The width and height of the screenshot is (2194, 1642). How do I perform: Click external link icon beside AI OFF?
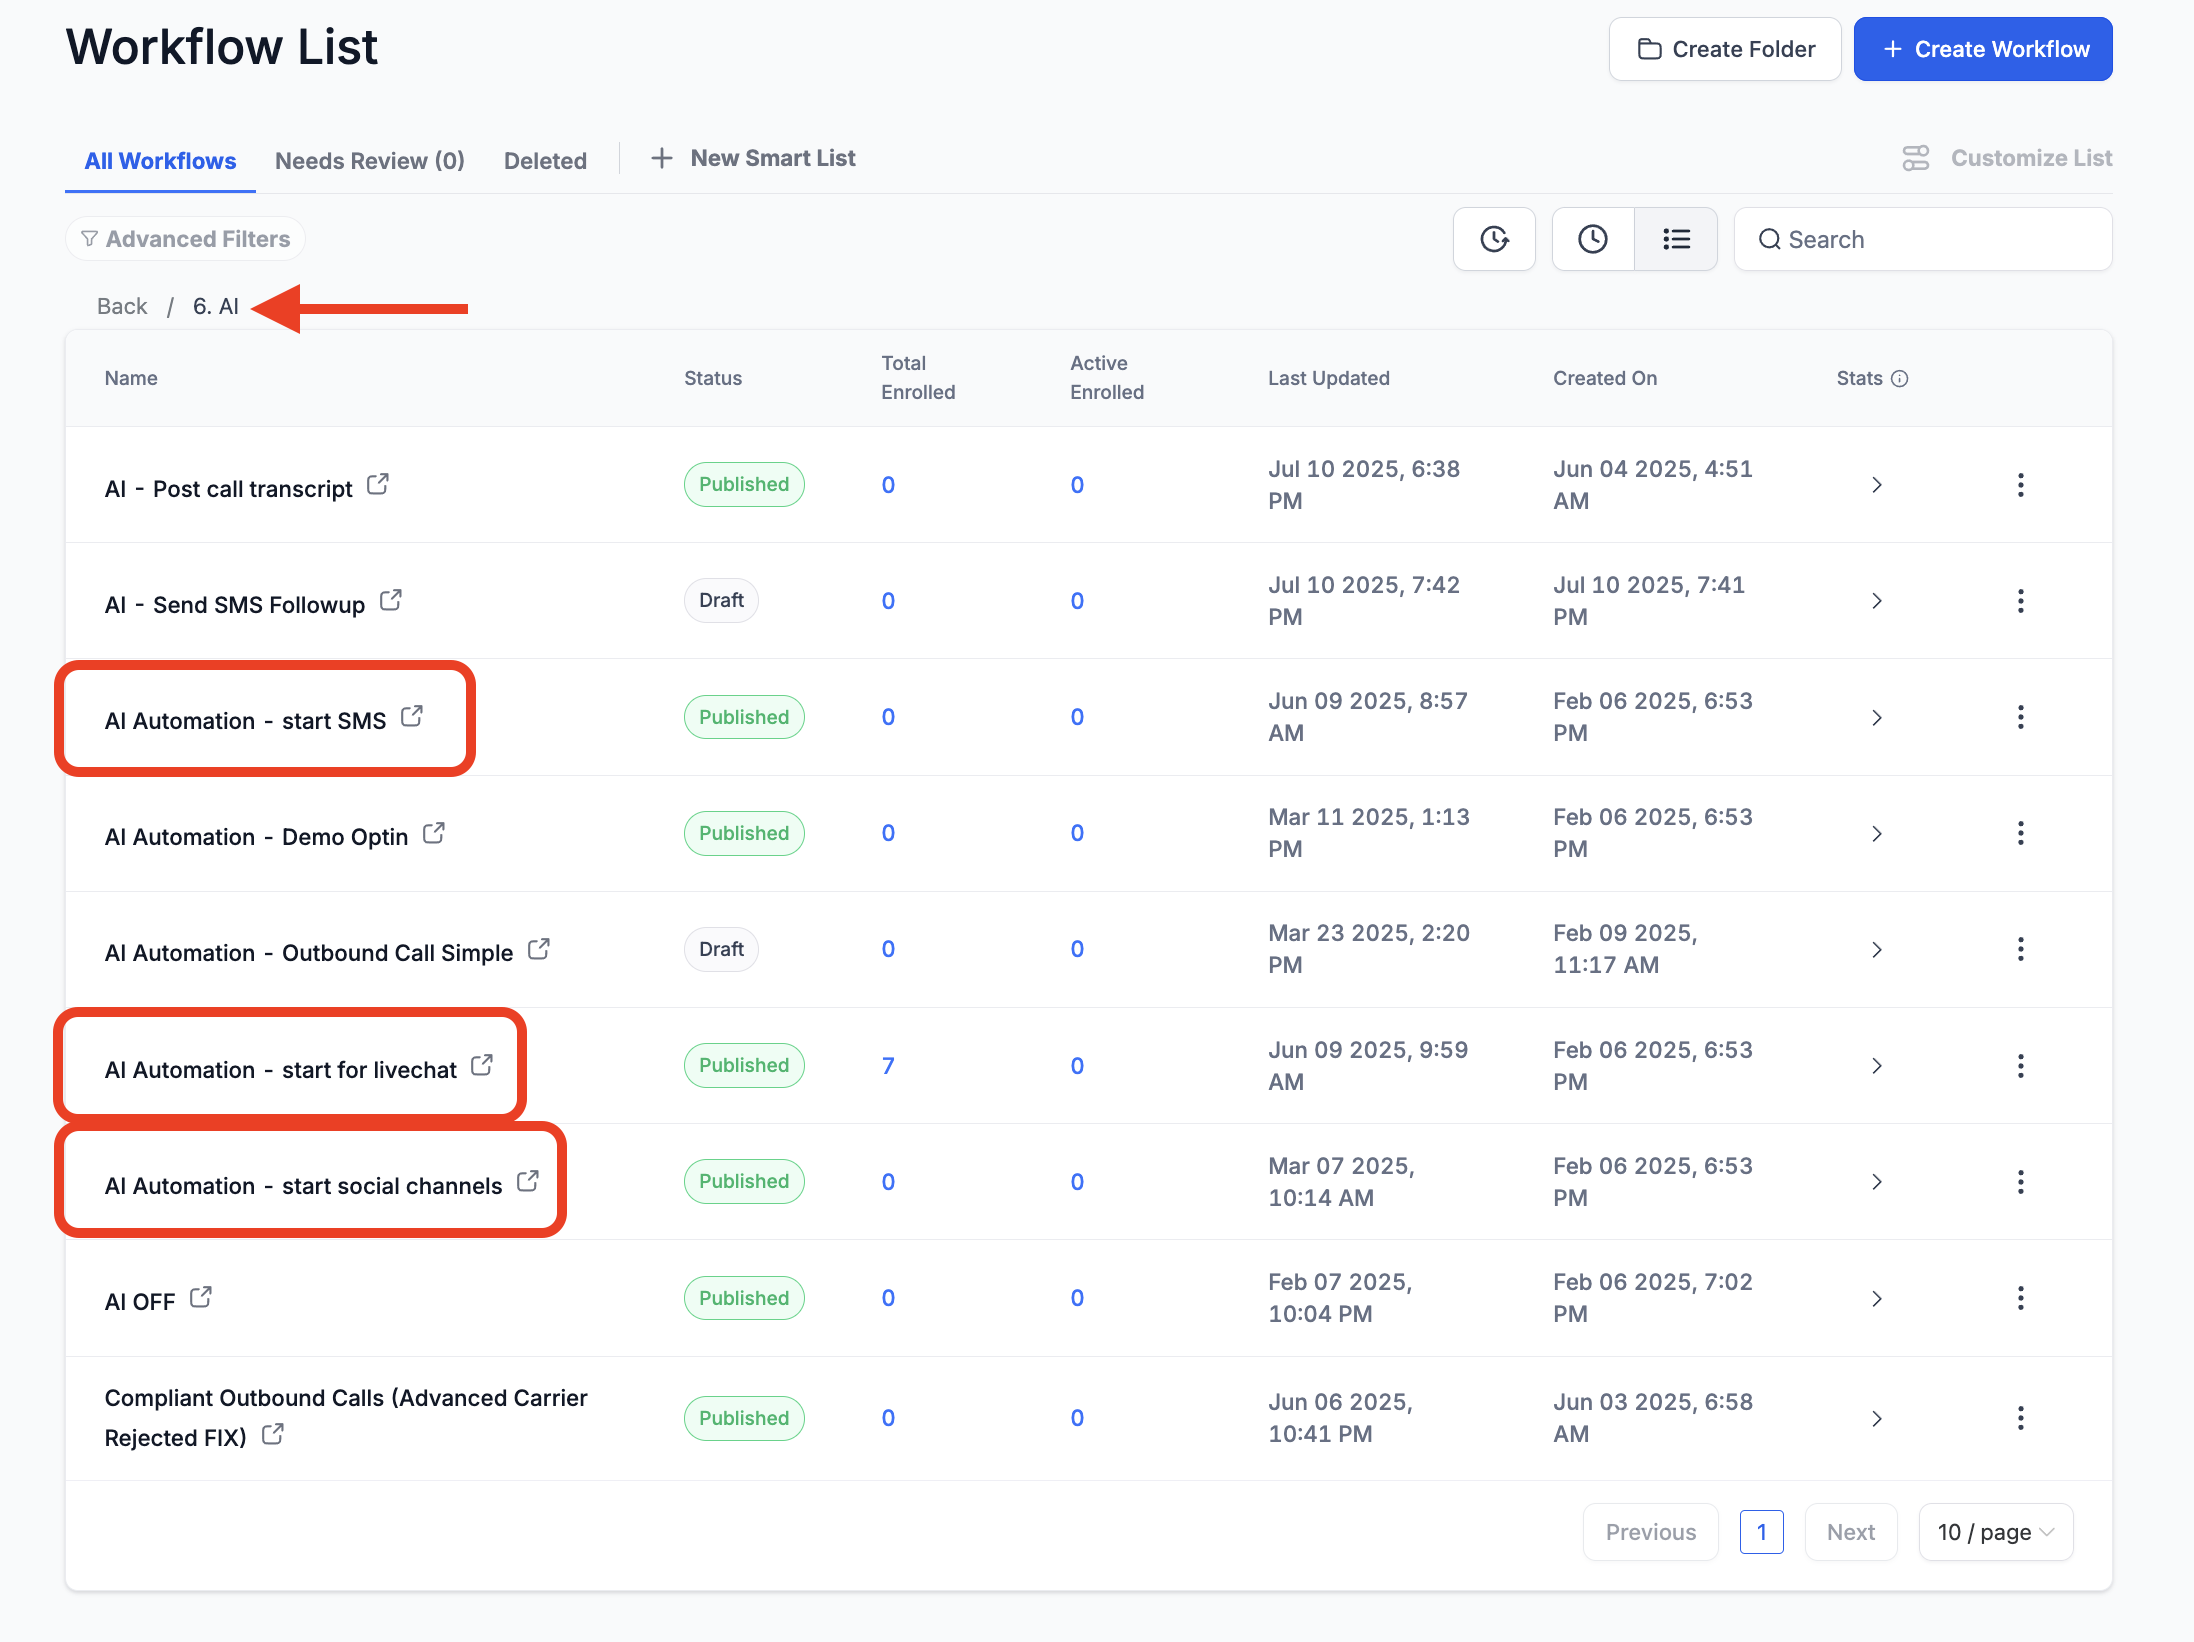click(x=200, y=1298)
